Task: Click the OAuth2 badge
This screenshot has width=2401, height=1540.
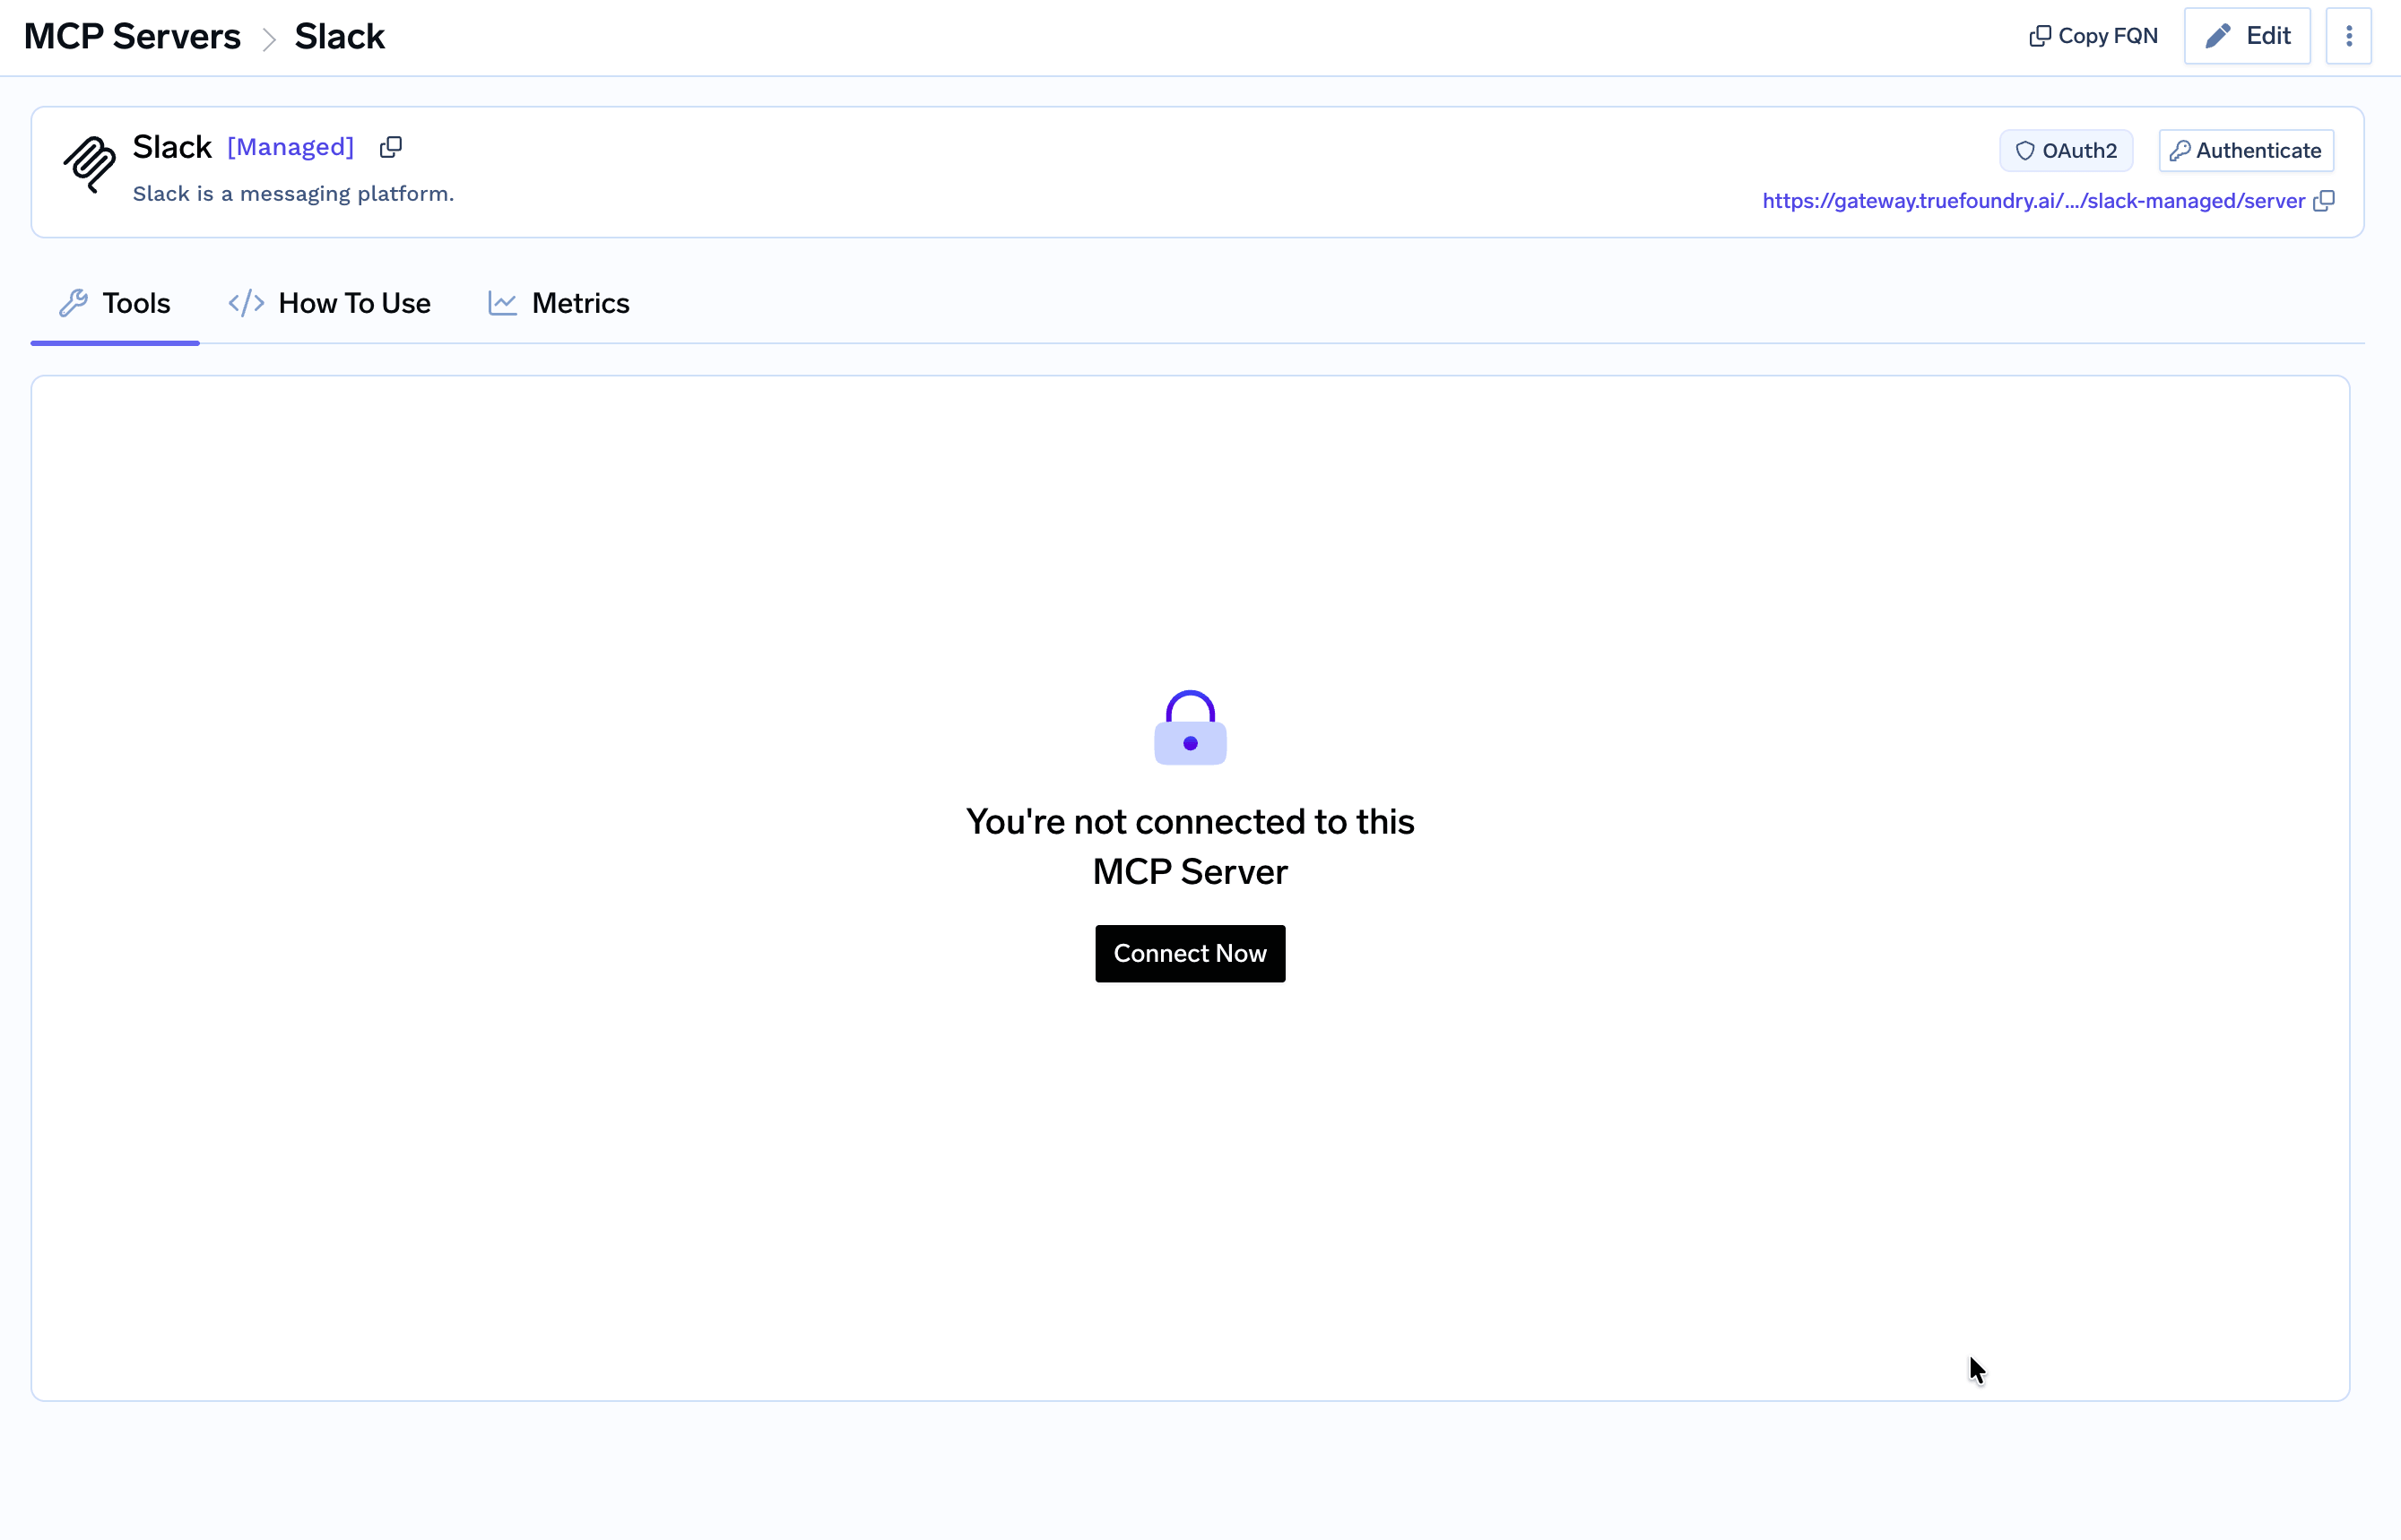Action: point(2066,151)
